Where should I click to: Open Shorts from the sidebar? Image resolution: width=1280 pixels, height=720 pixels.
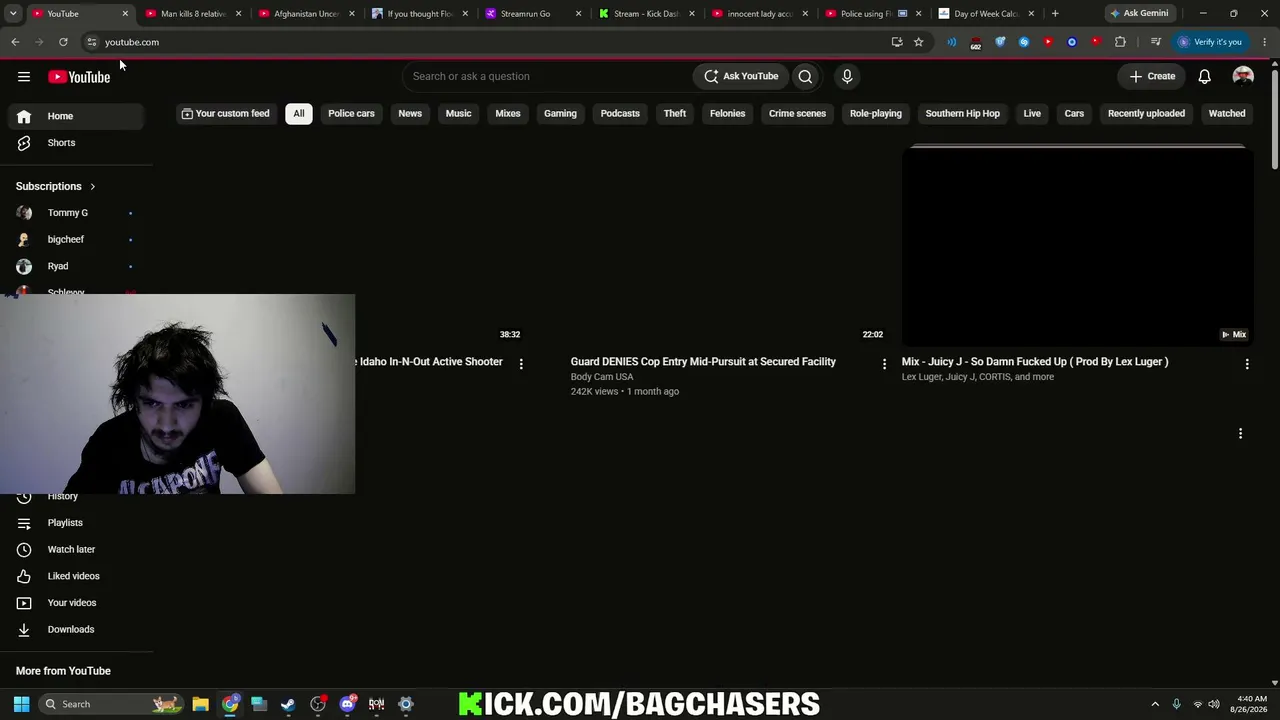point(76,143)
